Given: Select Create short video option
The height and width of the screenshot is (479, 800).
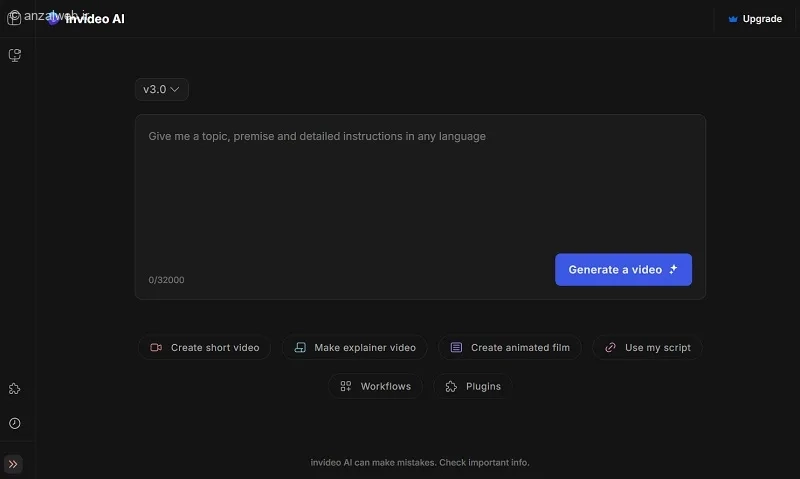Looking at the screenshot, I should click(204, 347).
